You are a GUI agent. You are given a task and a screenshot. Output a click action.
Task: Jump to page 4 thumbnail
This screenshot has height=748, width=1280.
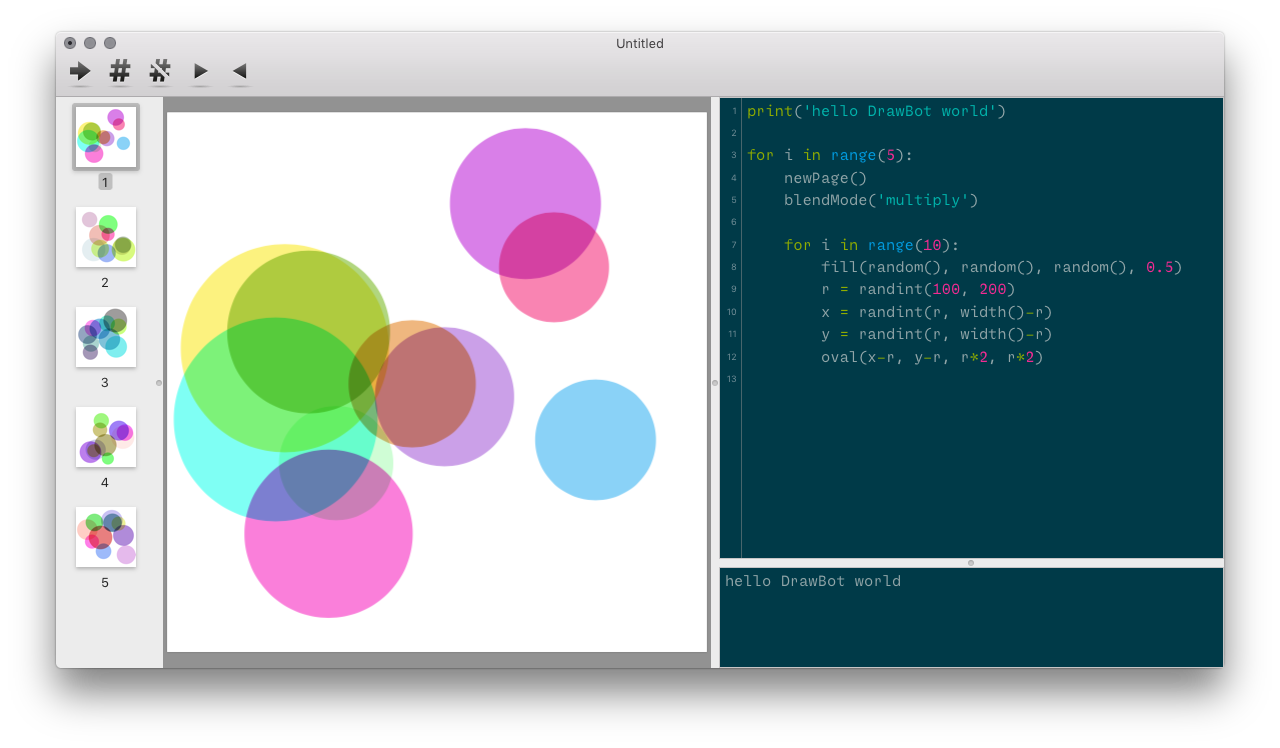click(106, 437)
